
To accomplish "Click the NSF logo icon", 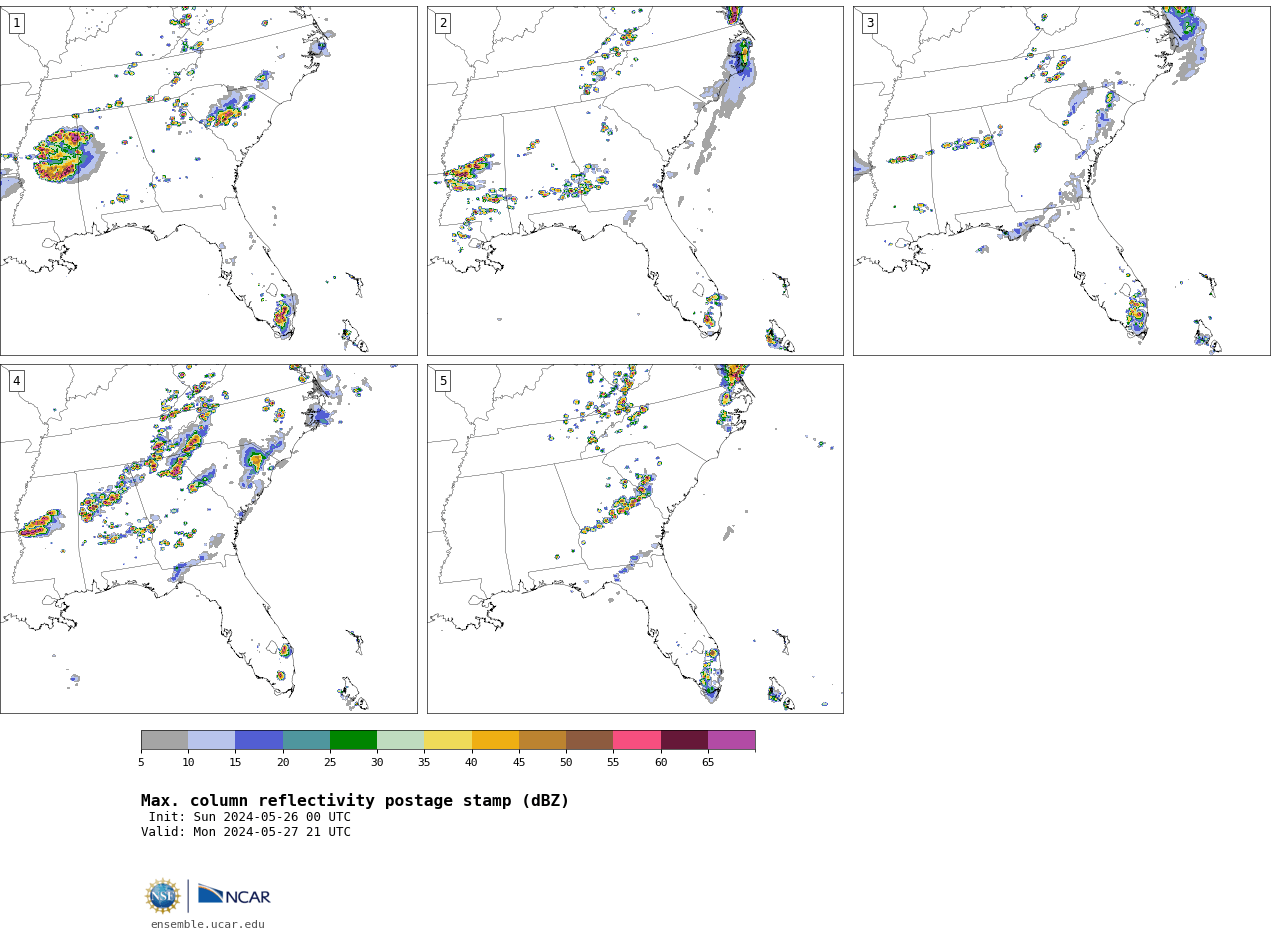I will pos(163,896).
